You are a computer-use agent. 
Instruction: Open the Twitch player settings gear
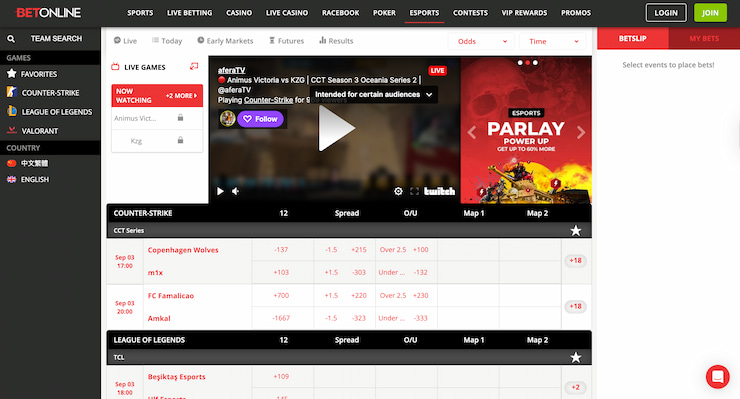(x=398, y=191)
